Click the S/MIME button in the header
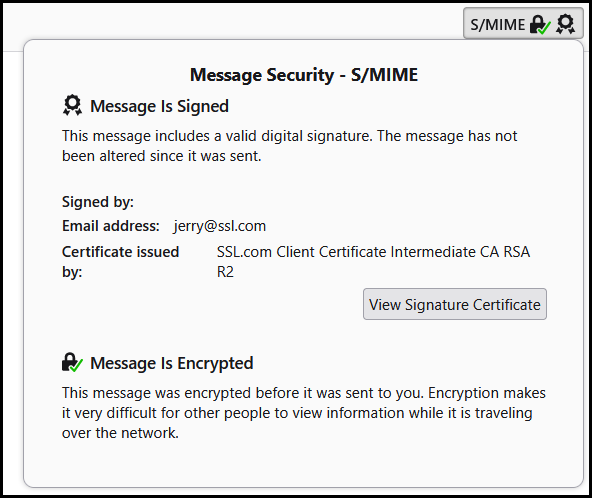This screenshot has width=592, height=498. point(523,23)
